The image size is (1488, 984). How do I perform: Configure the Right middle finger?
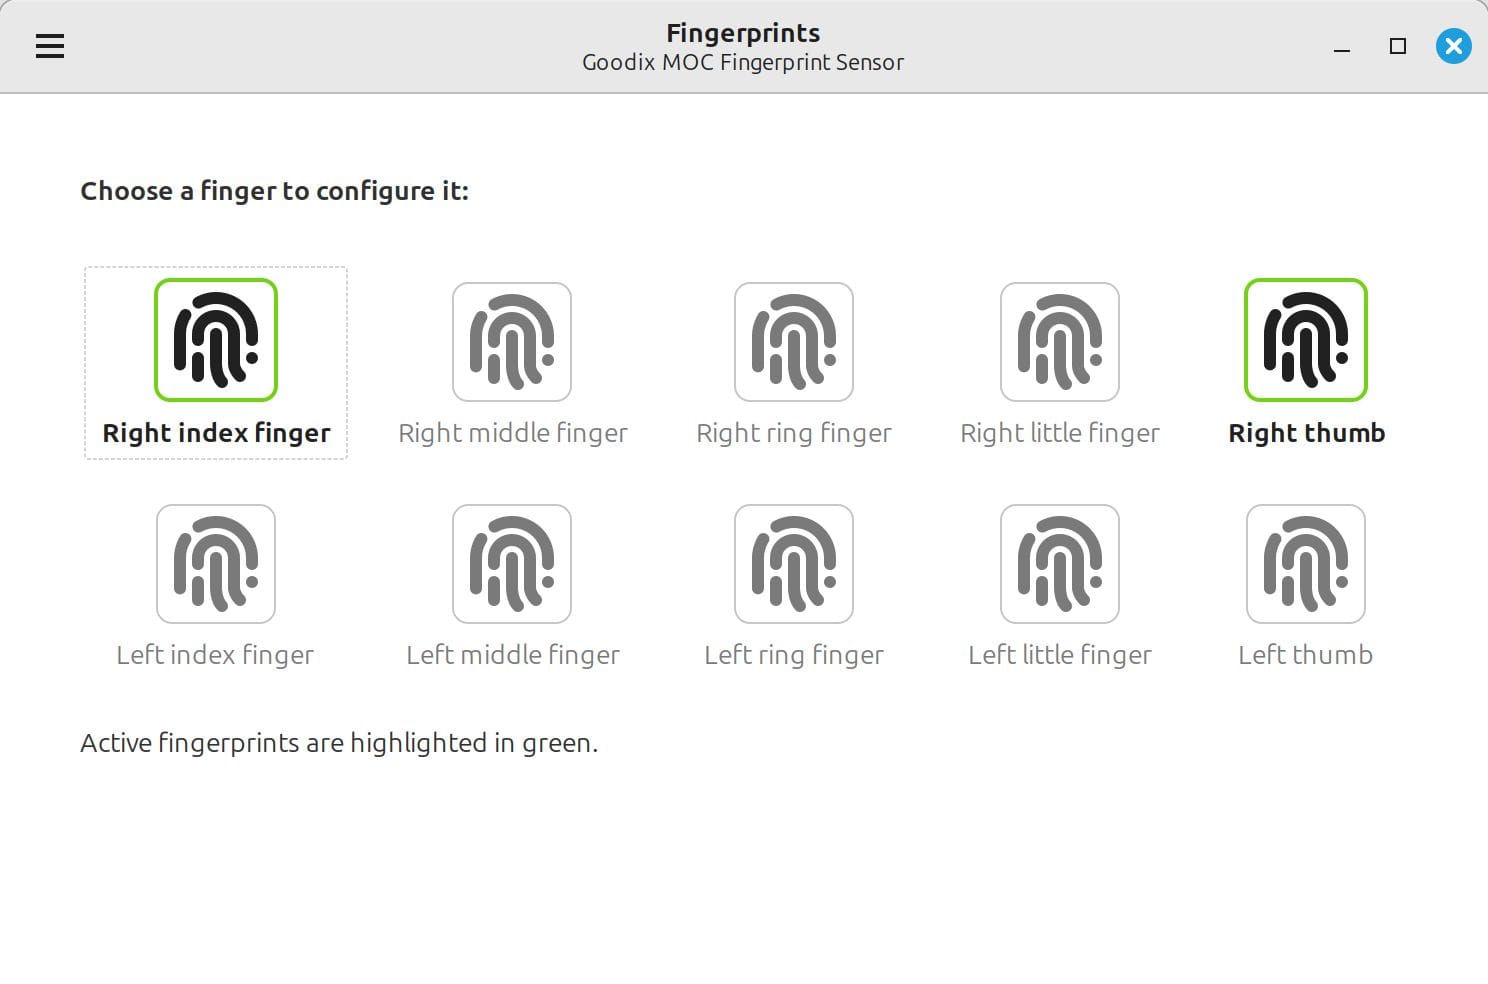pos(512,340)
